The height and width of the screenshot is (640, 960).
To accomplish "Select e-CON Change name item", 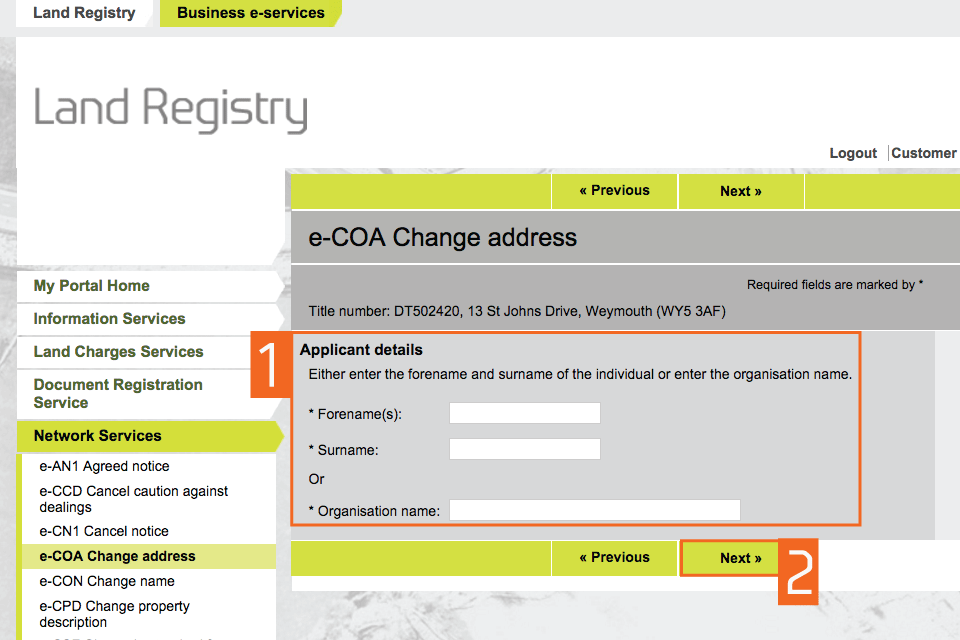I will point(107,581).
